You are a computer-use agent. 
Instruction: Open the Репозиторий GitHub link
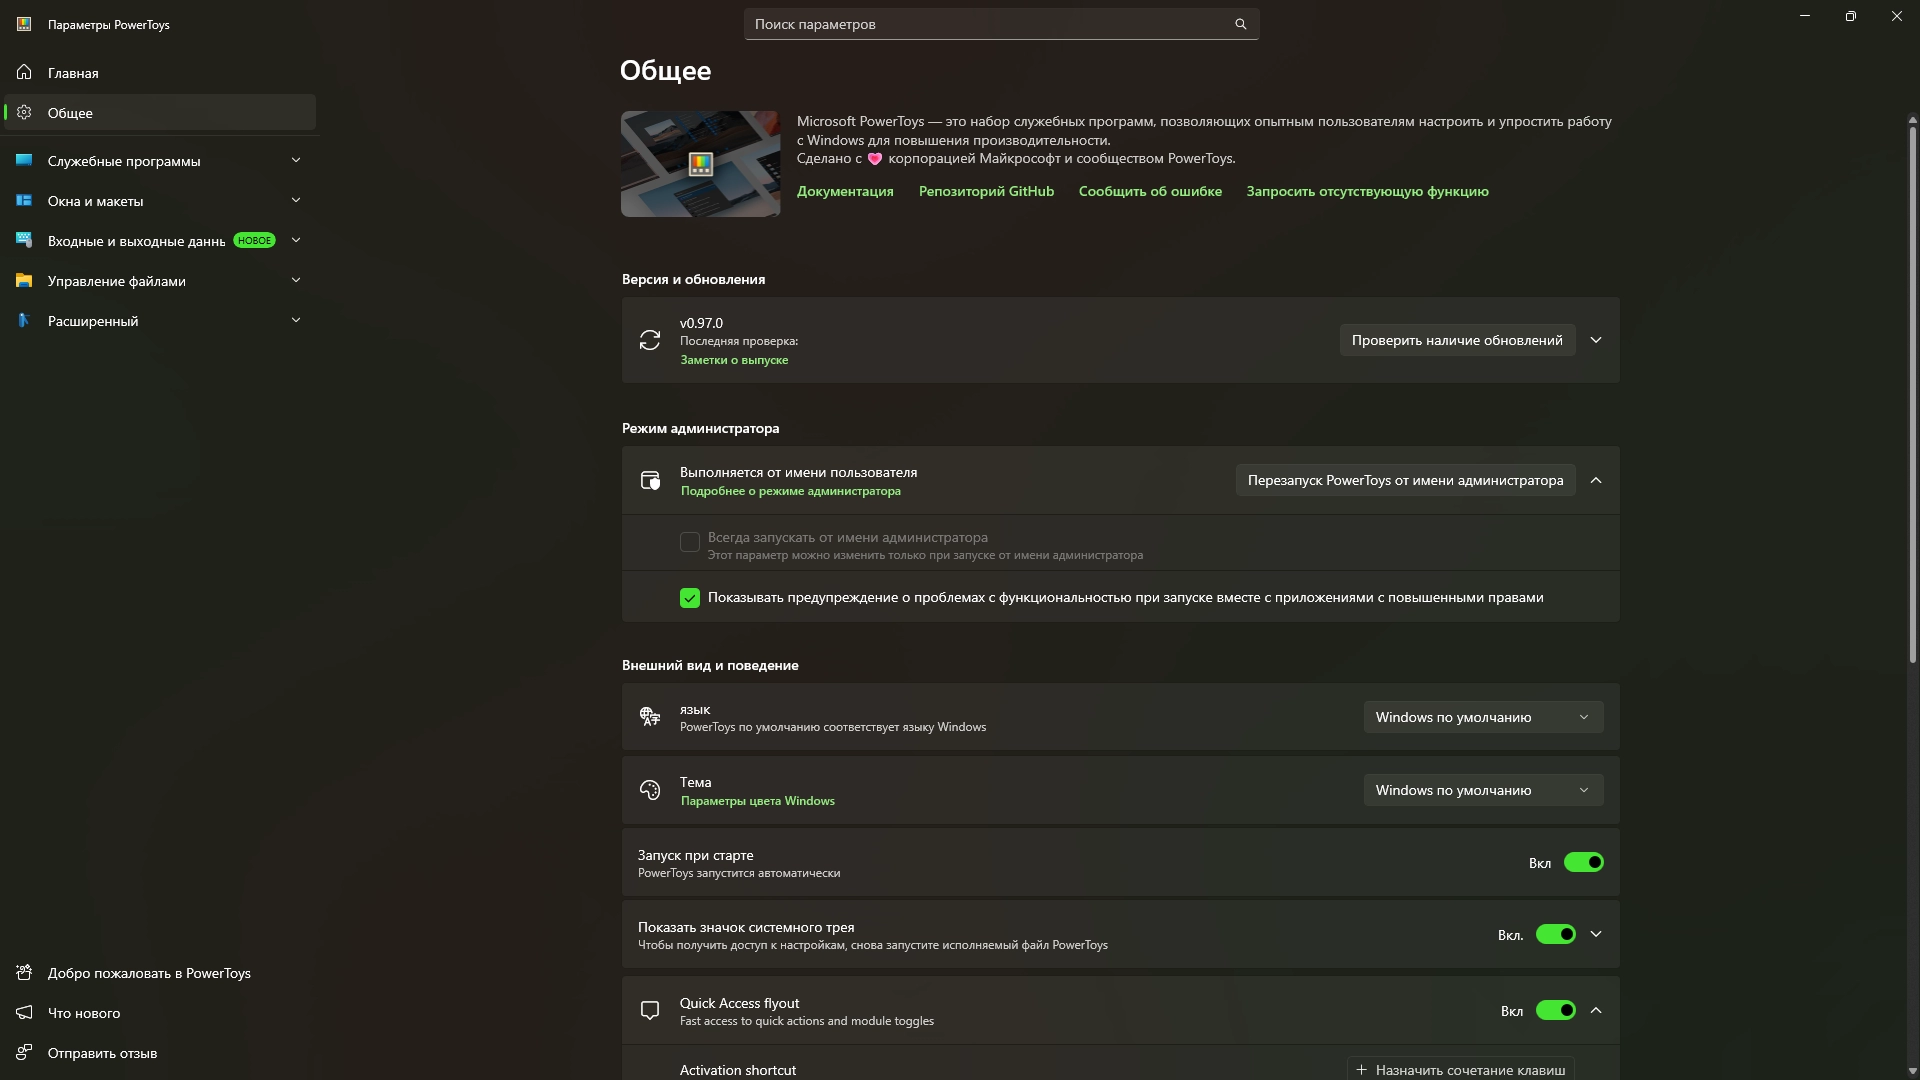click(x=986, y=191)
